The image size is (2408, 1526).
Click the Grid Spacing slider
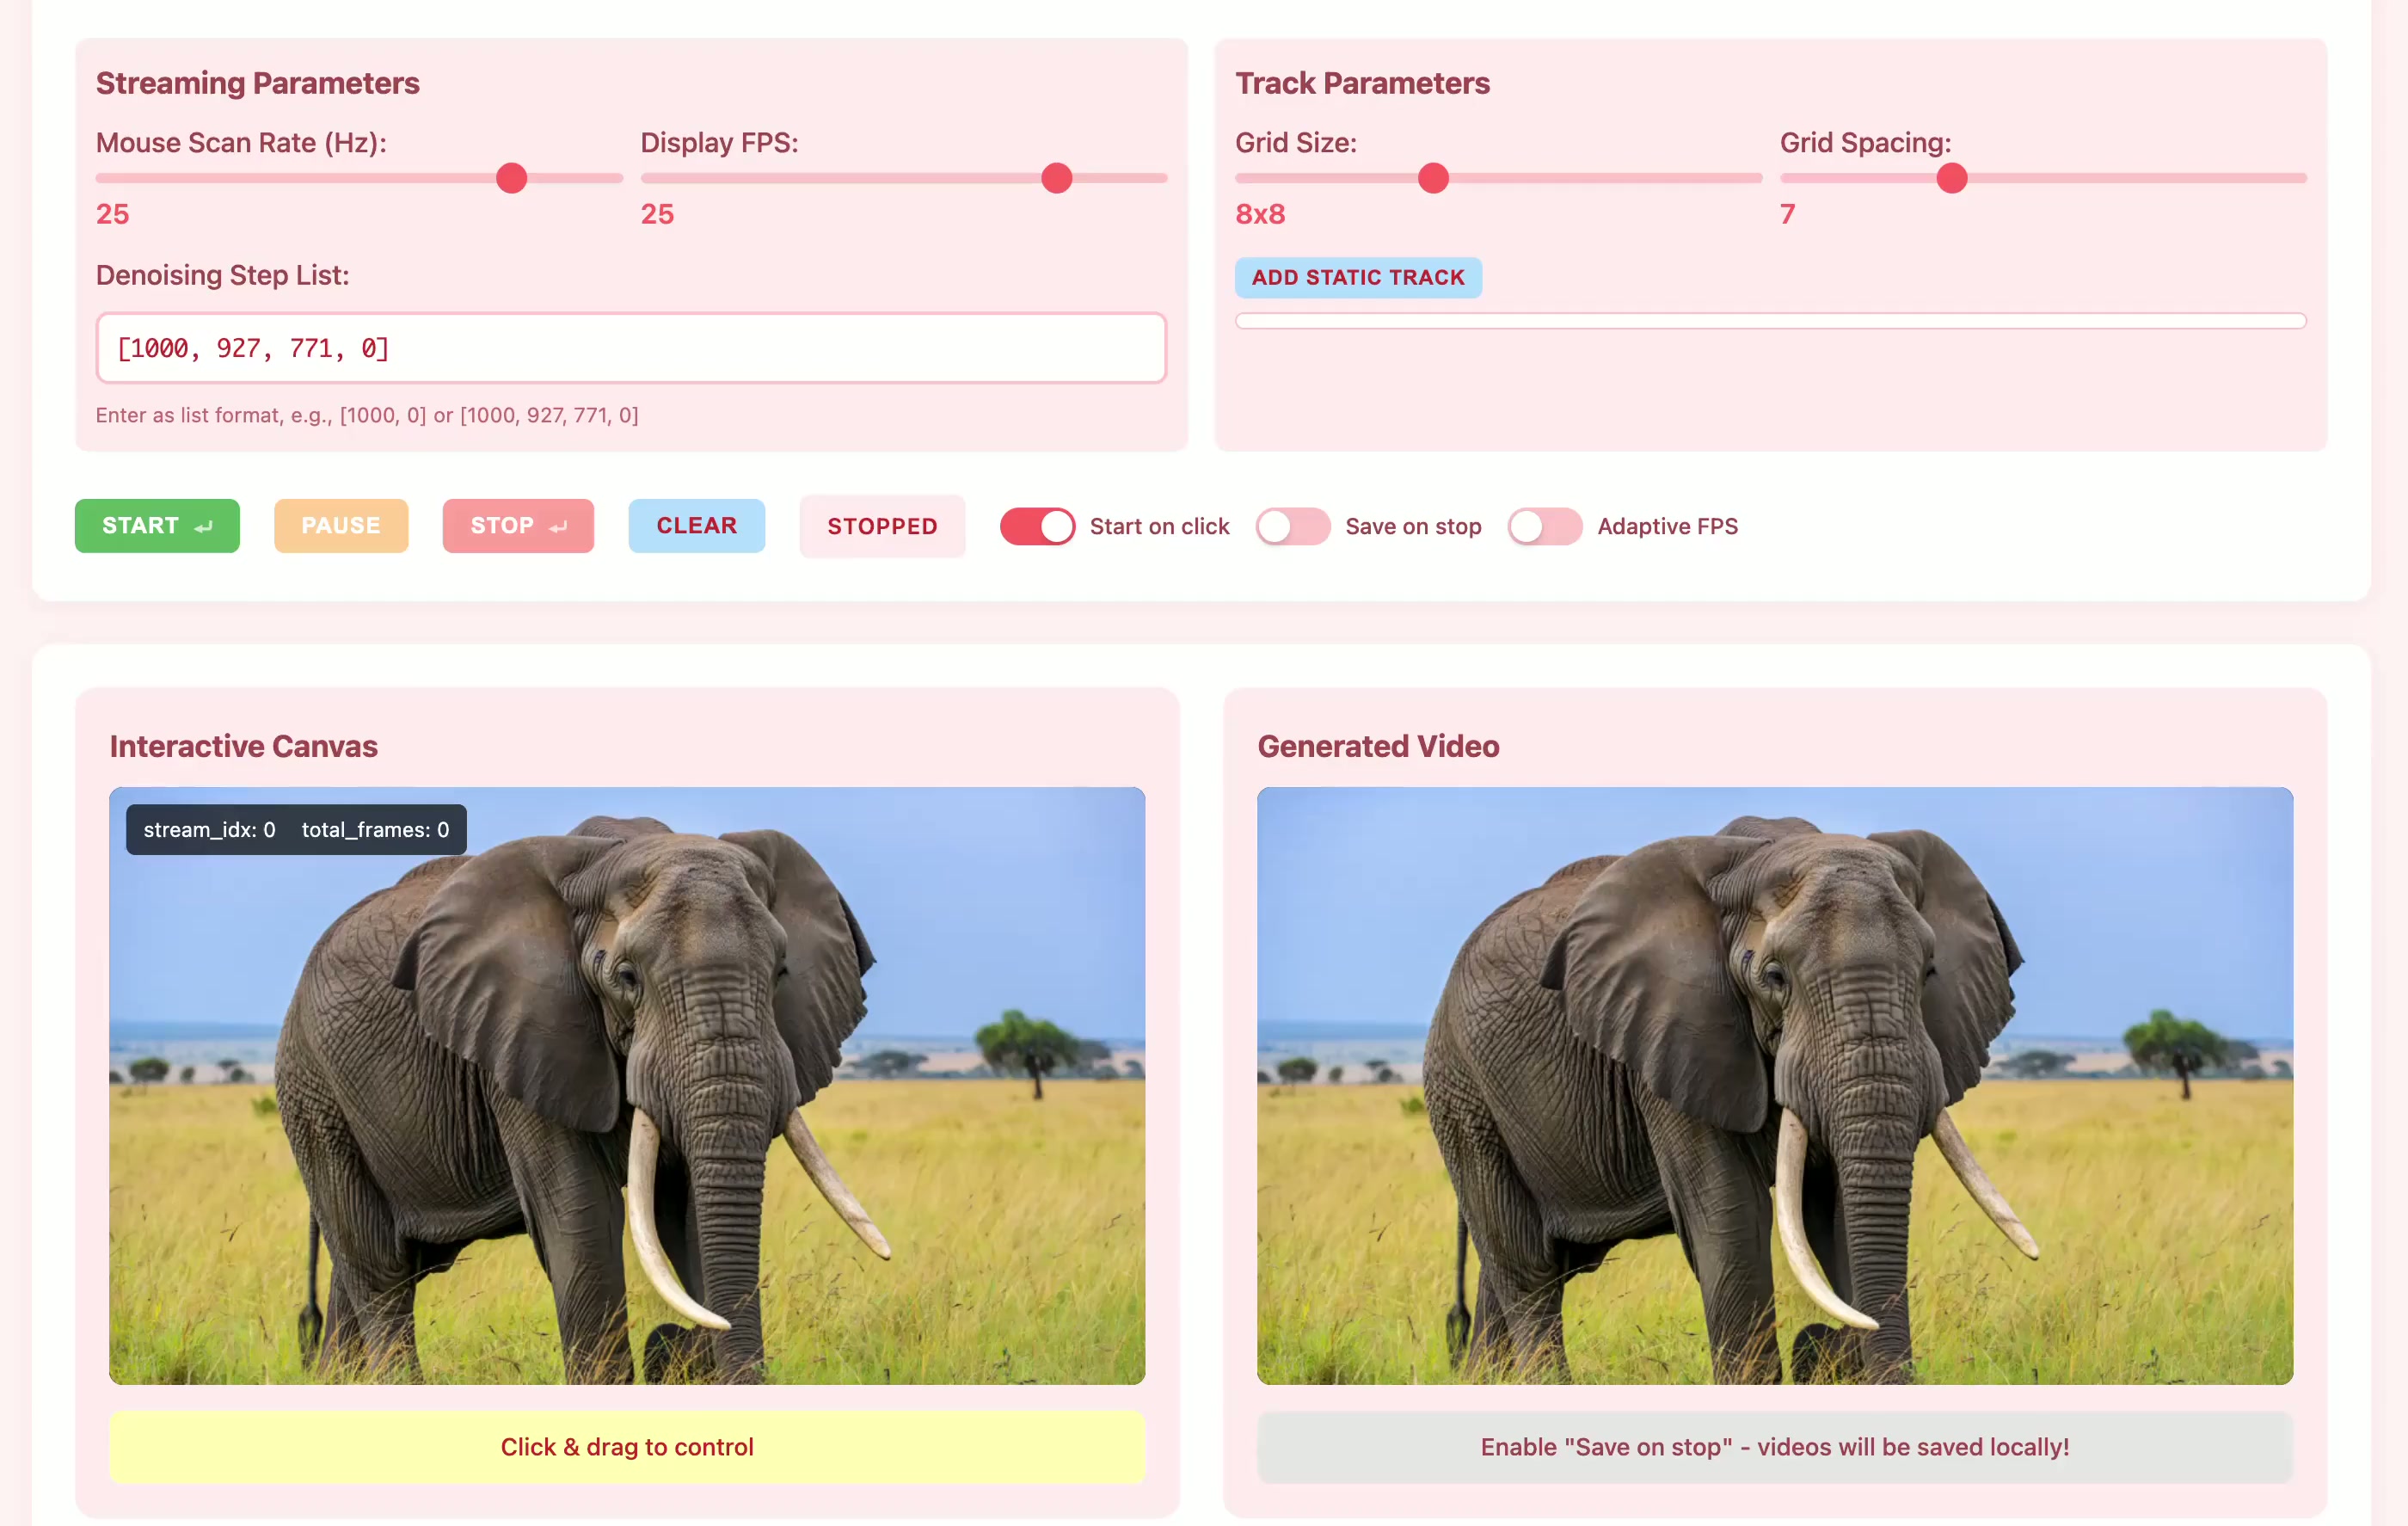click(x=1950, y=178)
